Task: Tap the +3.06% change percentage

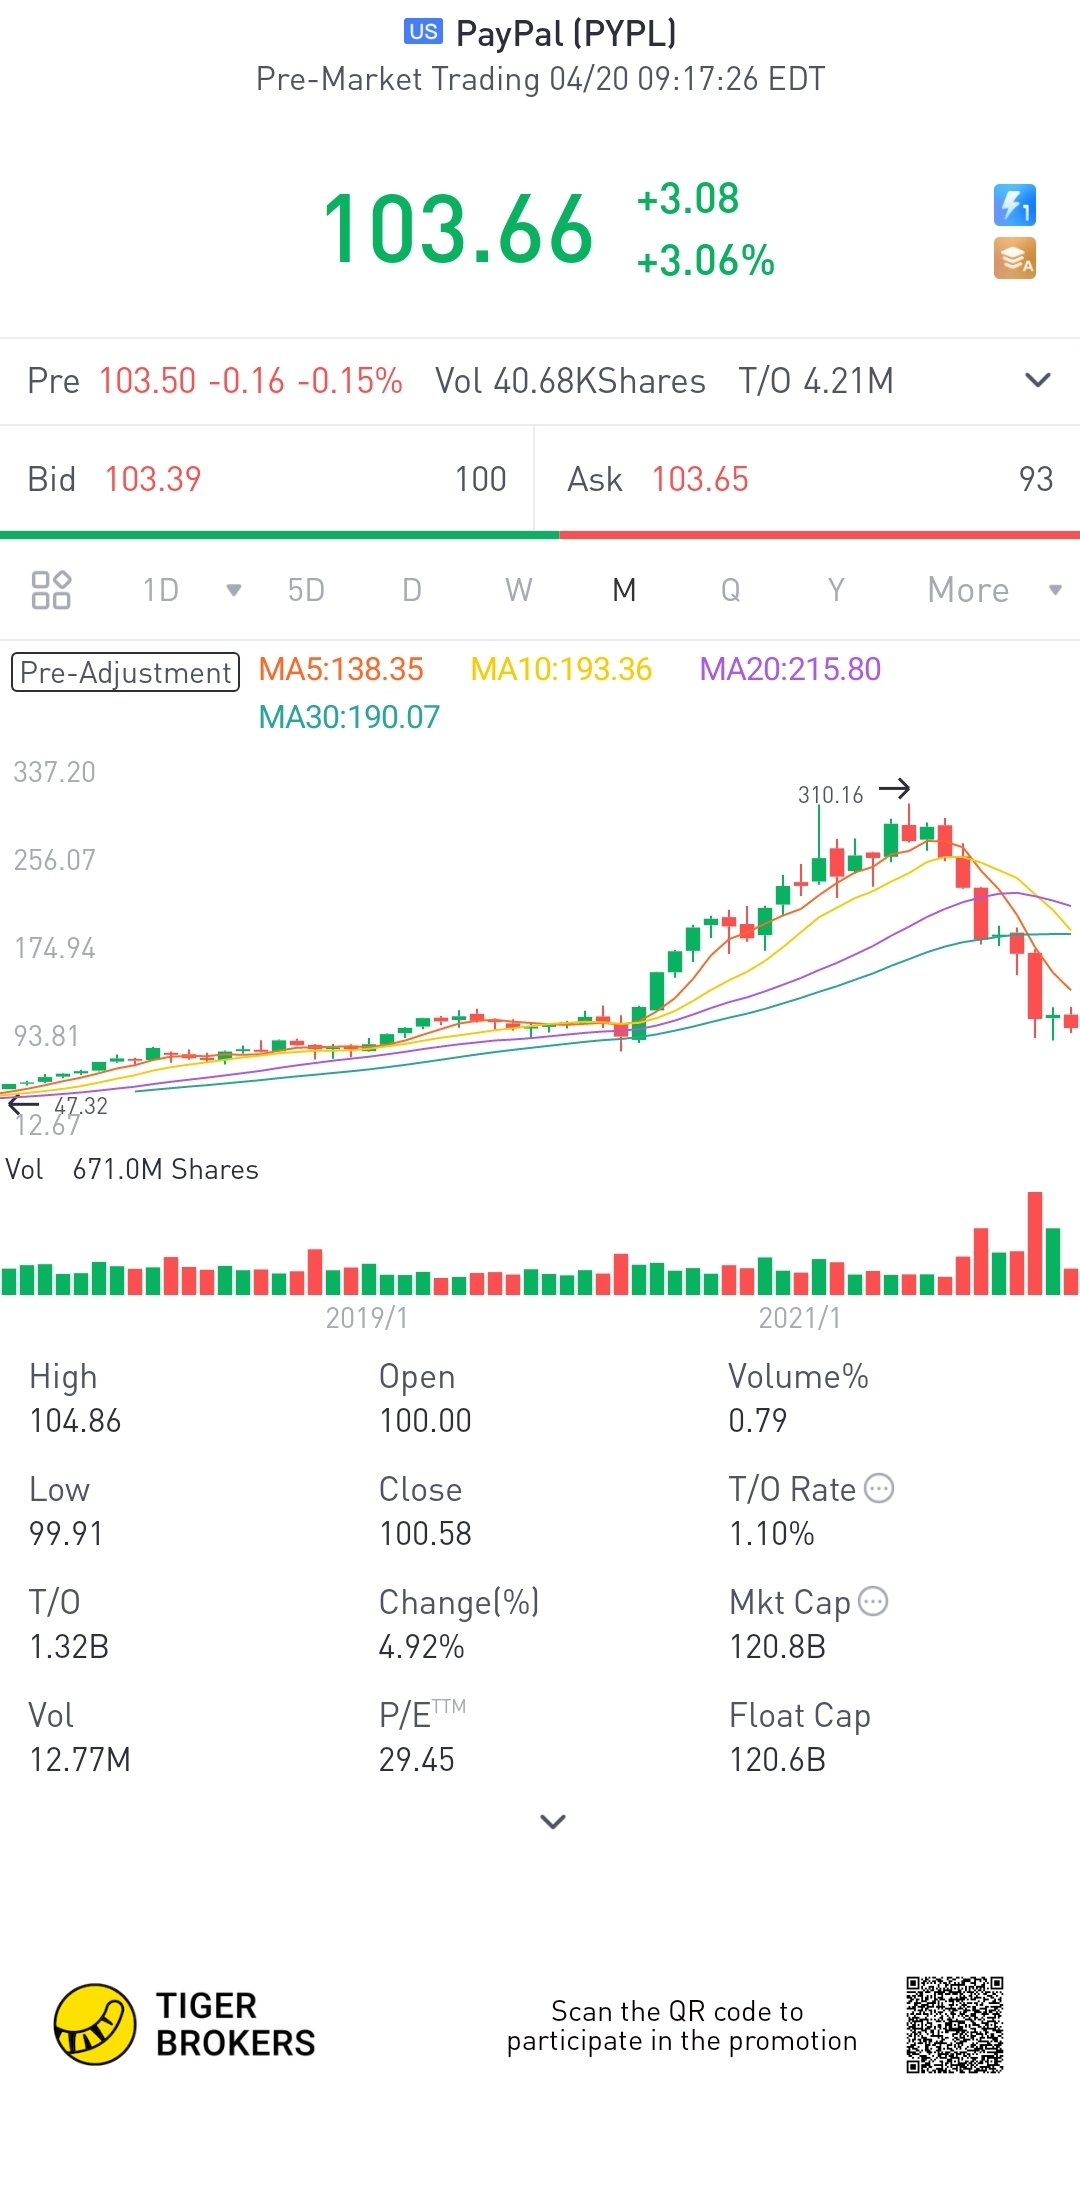Action: pos(706,261)
